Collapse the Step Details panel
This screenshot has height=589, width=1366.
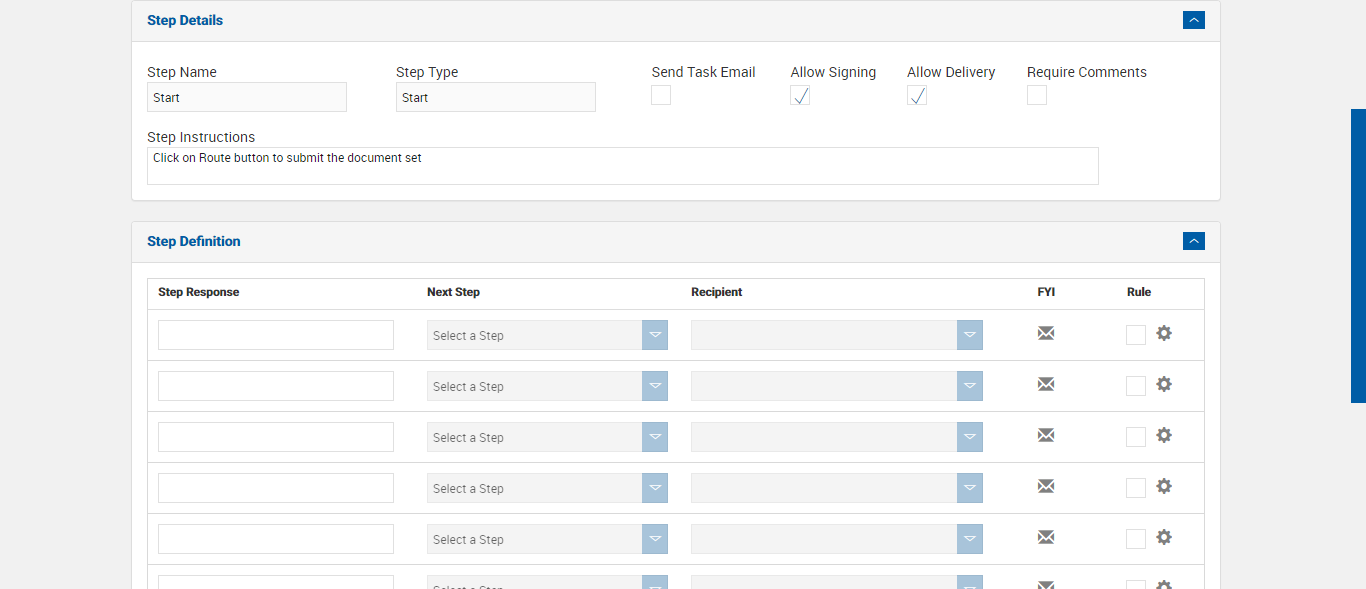[1193, 20]
